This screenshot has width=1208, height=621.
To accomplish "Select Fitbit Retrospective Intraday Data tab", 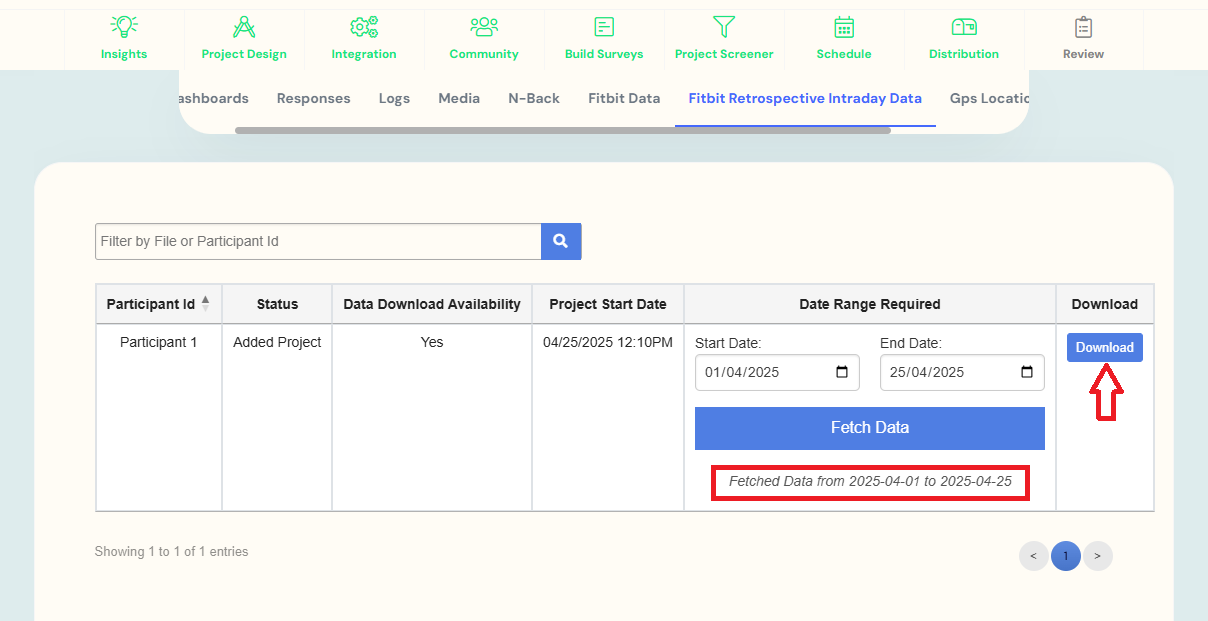I will pos(805,98).
